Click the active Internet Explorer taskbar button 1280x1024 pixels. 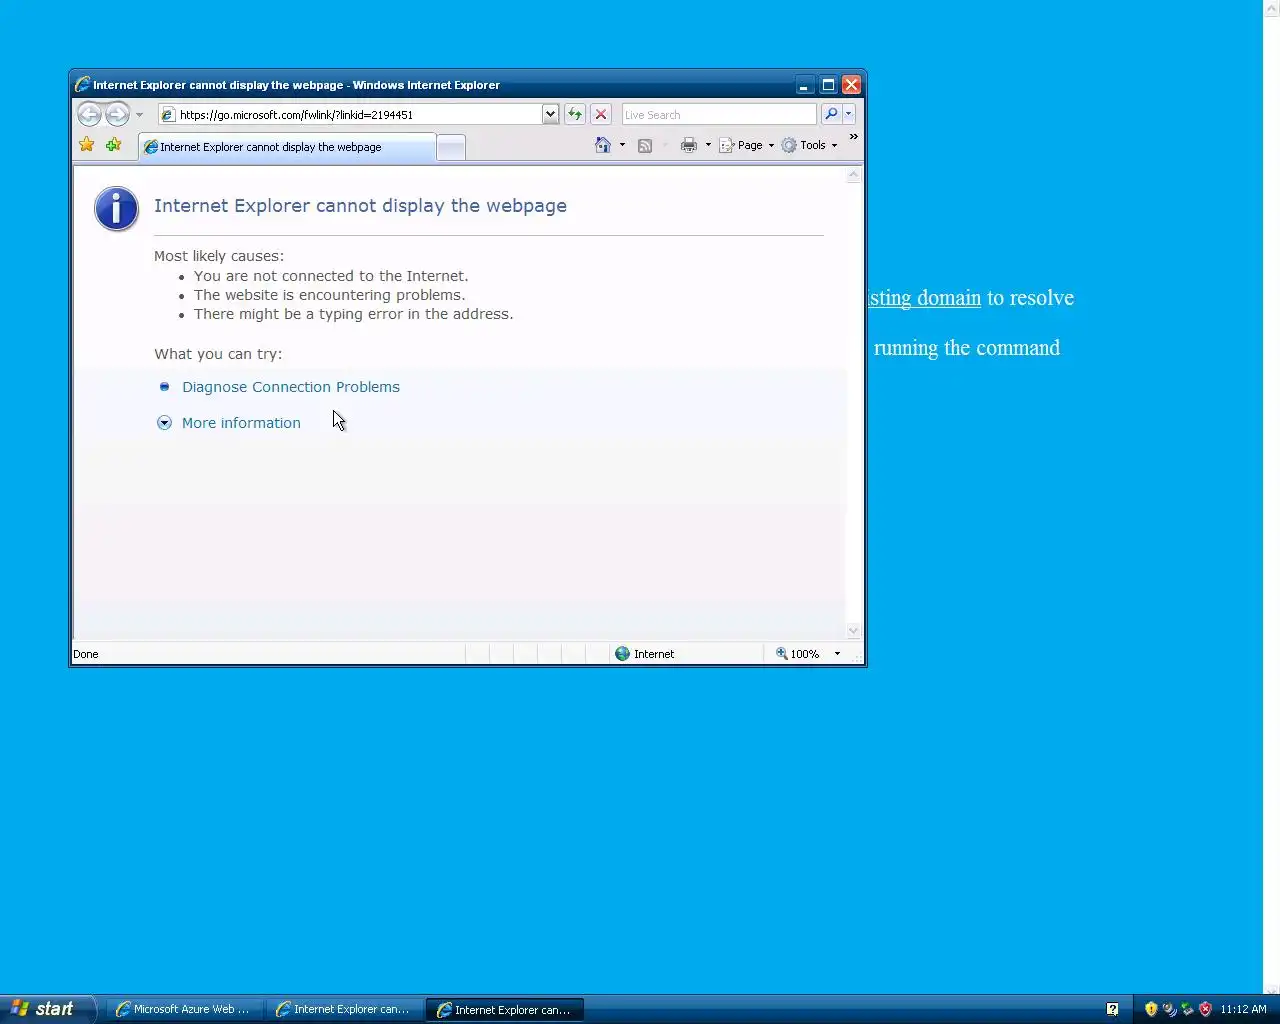click(x=505, y=1010)
